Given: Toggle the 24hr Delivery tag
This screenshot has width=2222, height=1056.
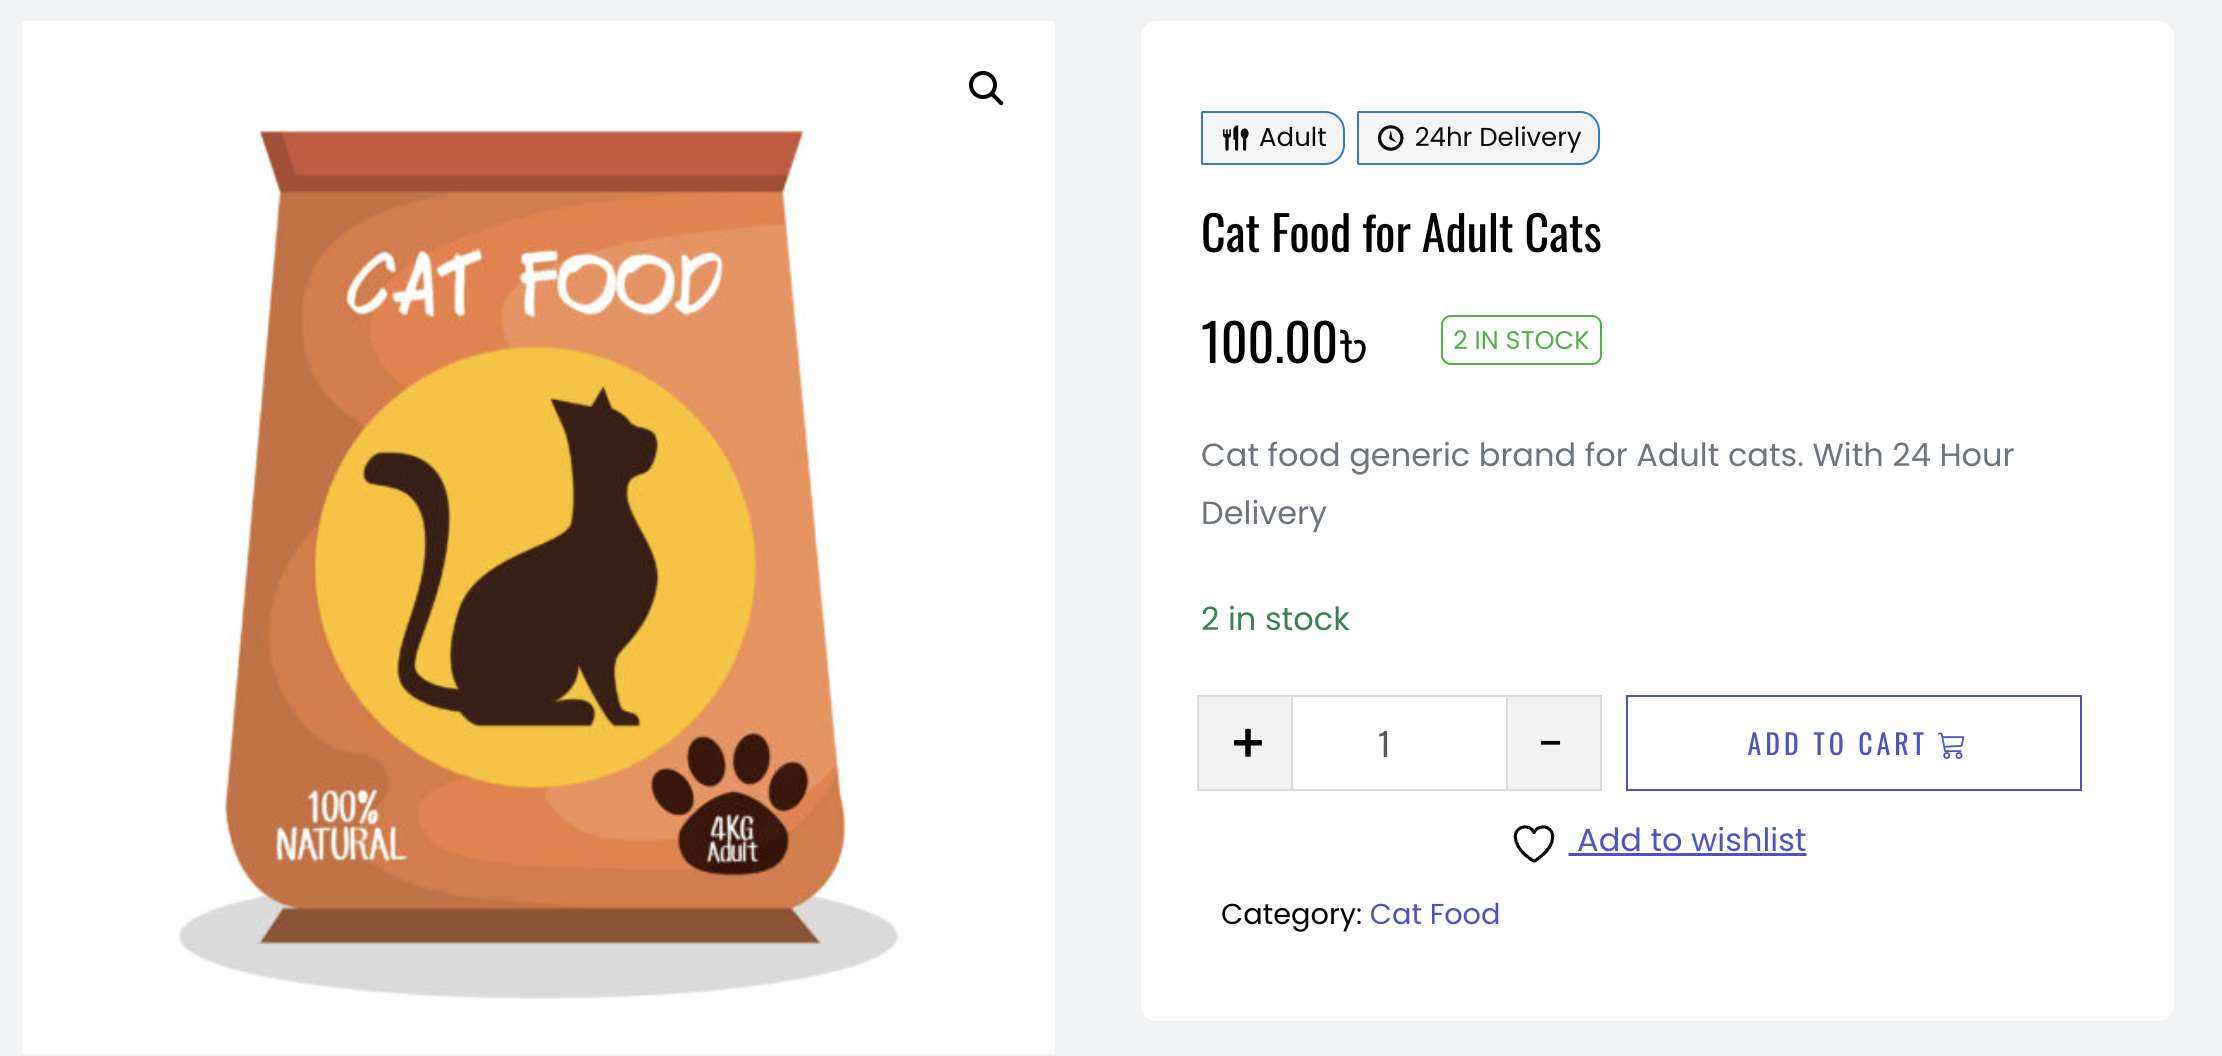Looking at the screenshot, I should coord(1478,137).
